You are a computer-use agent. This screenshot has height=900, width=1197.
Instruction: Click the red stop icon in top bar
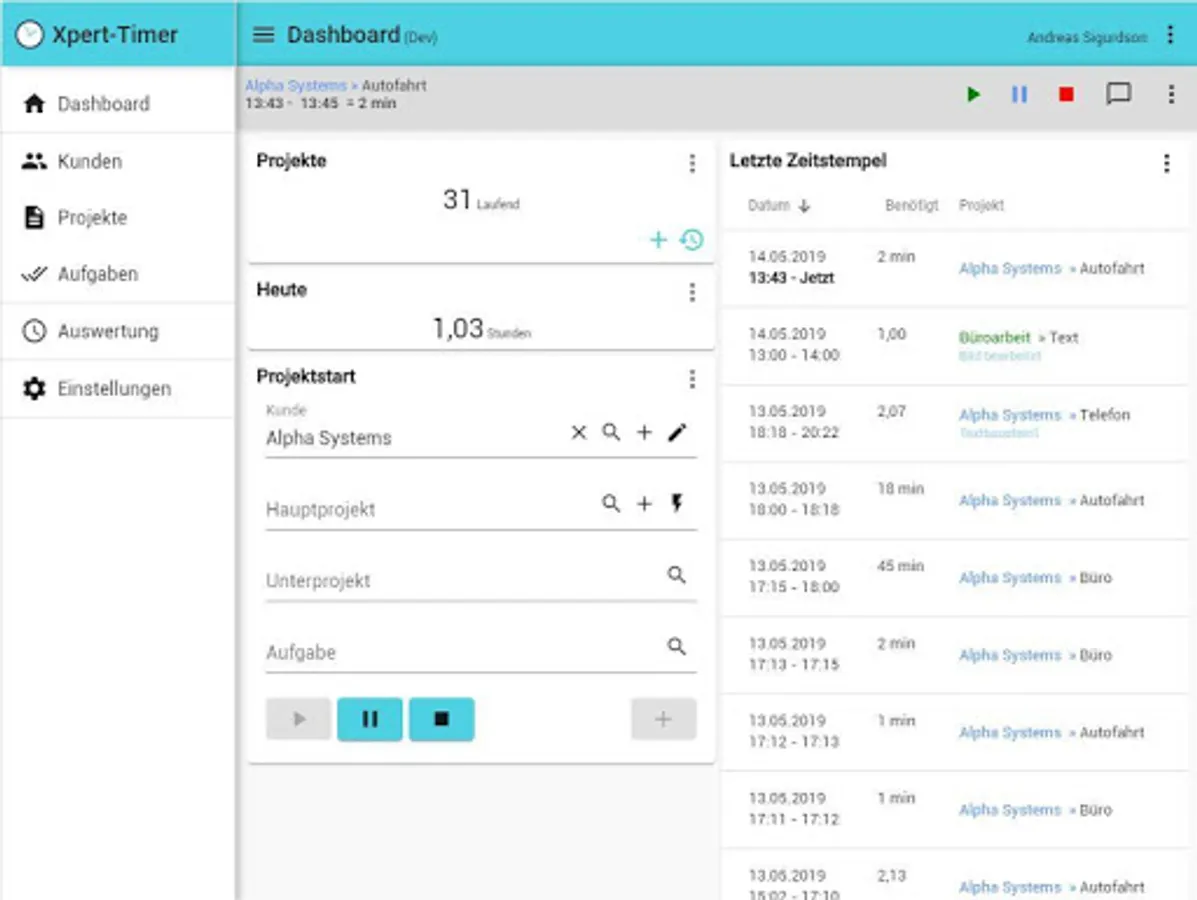pyautogui.click(x=1066, y=95)
